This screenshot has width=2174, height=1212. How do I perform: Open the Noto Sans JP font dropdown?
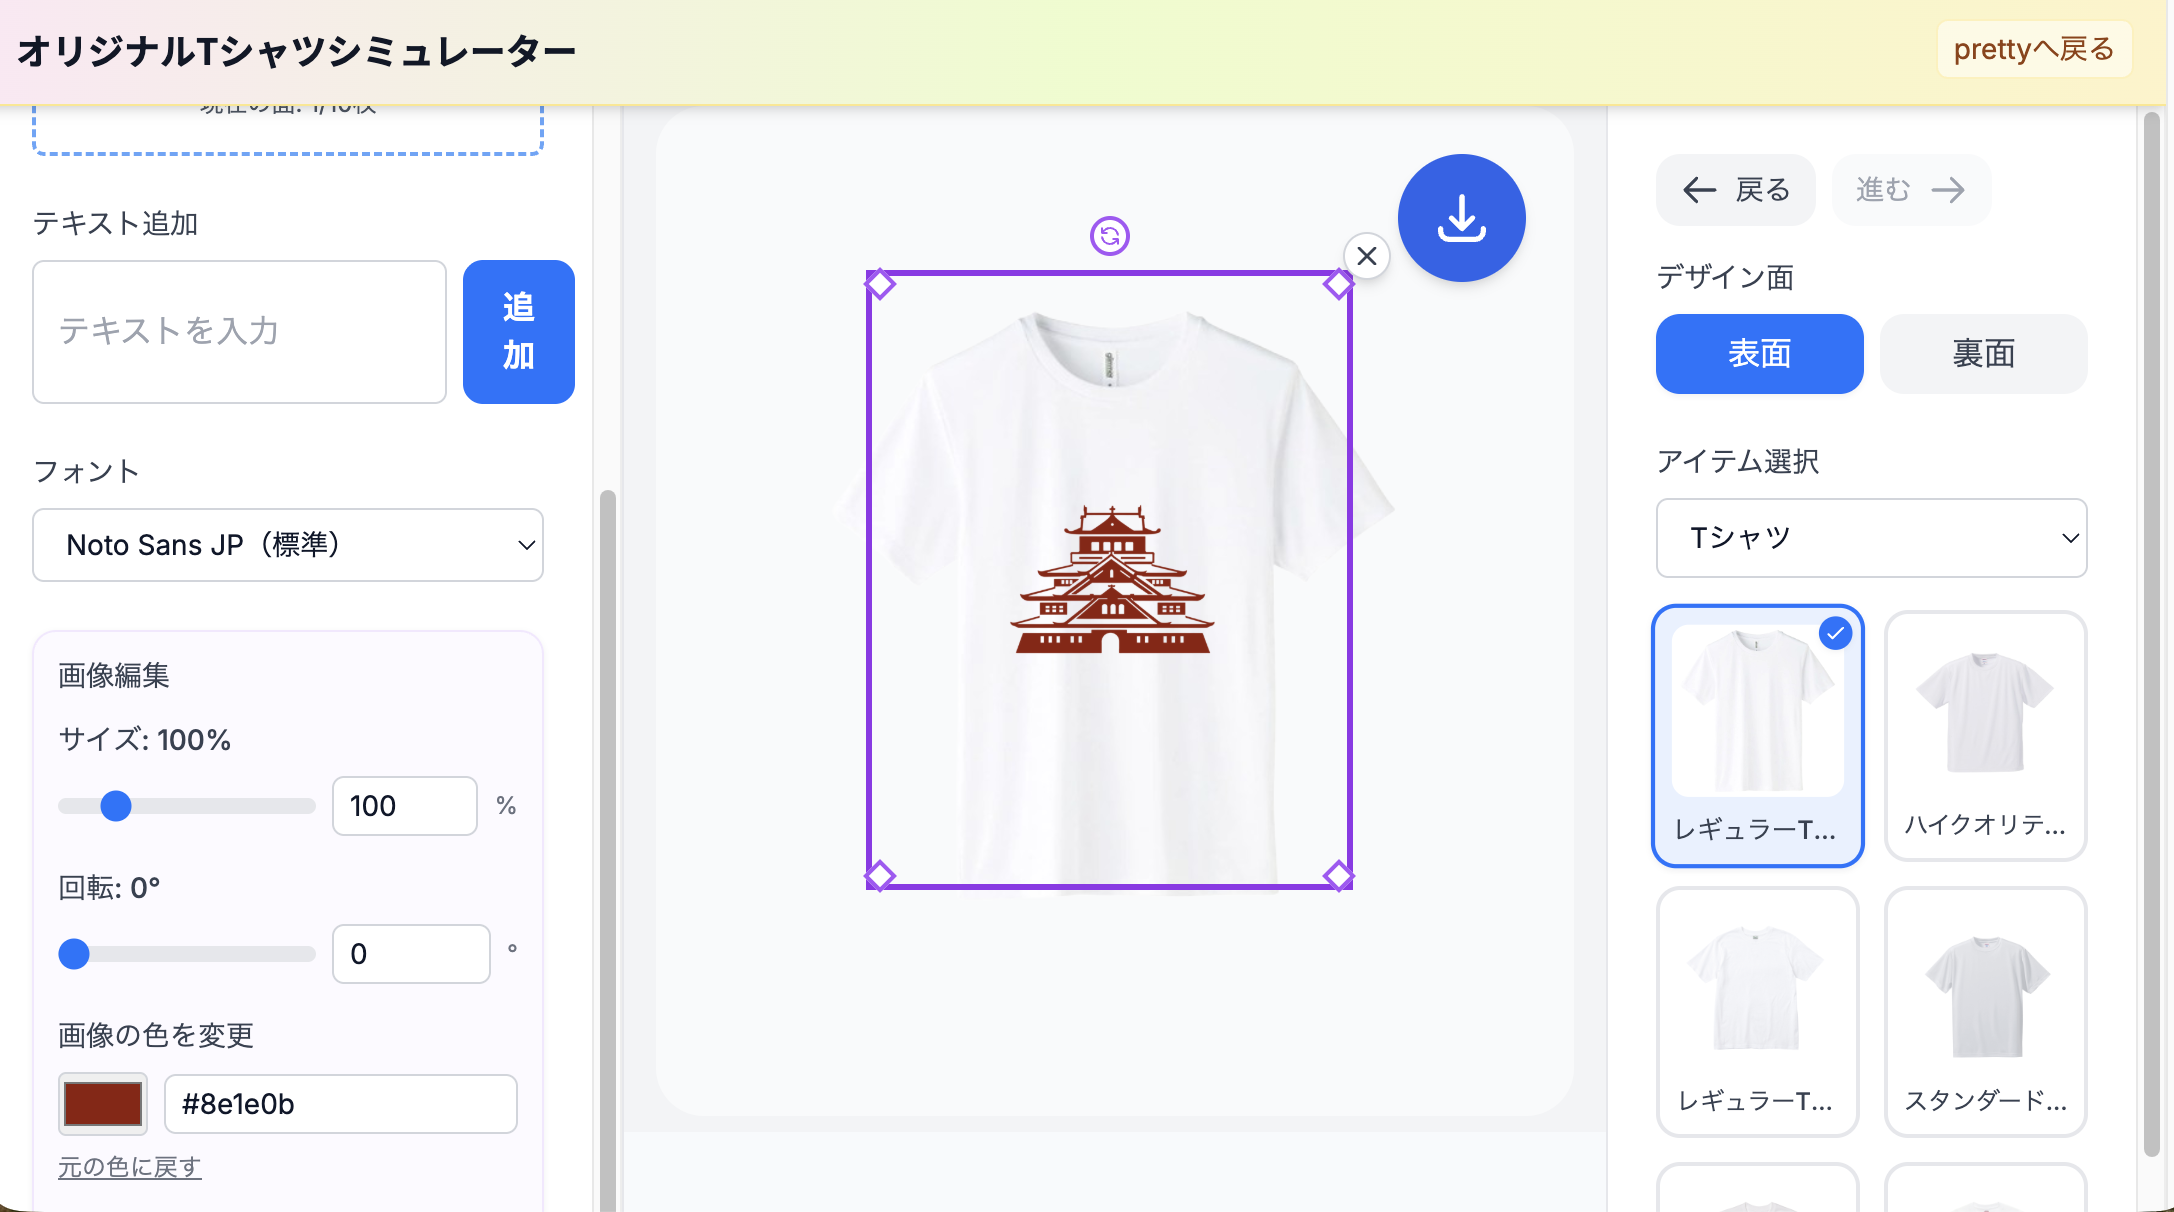pos(288,545)
